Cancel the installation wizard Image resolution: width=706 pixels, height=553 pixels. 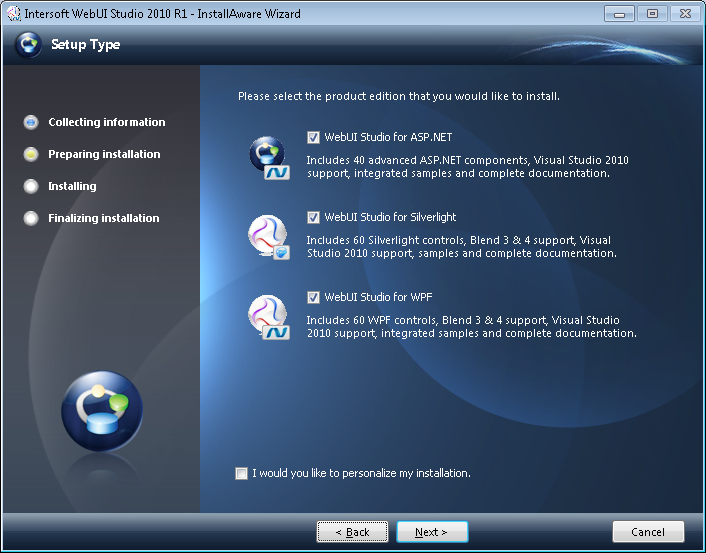tap(648, 532)
